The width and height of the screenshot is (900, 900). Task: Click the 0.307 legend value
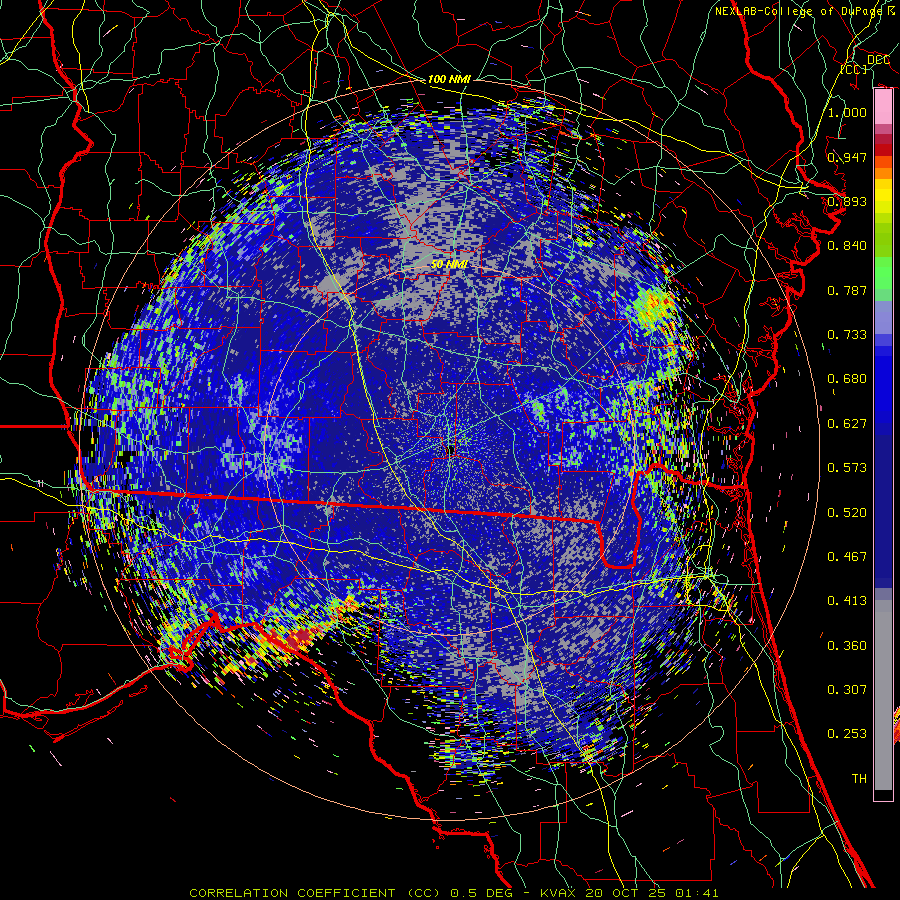coord(847,690)
